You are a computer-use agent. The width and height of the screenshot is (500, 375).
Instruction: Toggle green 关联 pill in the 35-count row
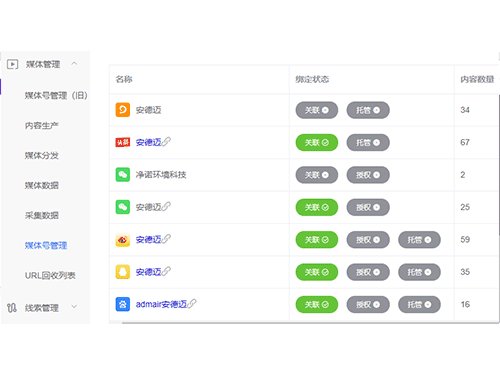click(x=317, y=272)
